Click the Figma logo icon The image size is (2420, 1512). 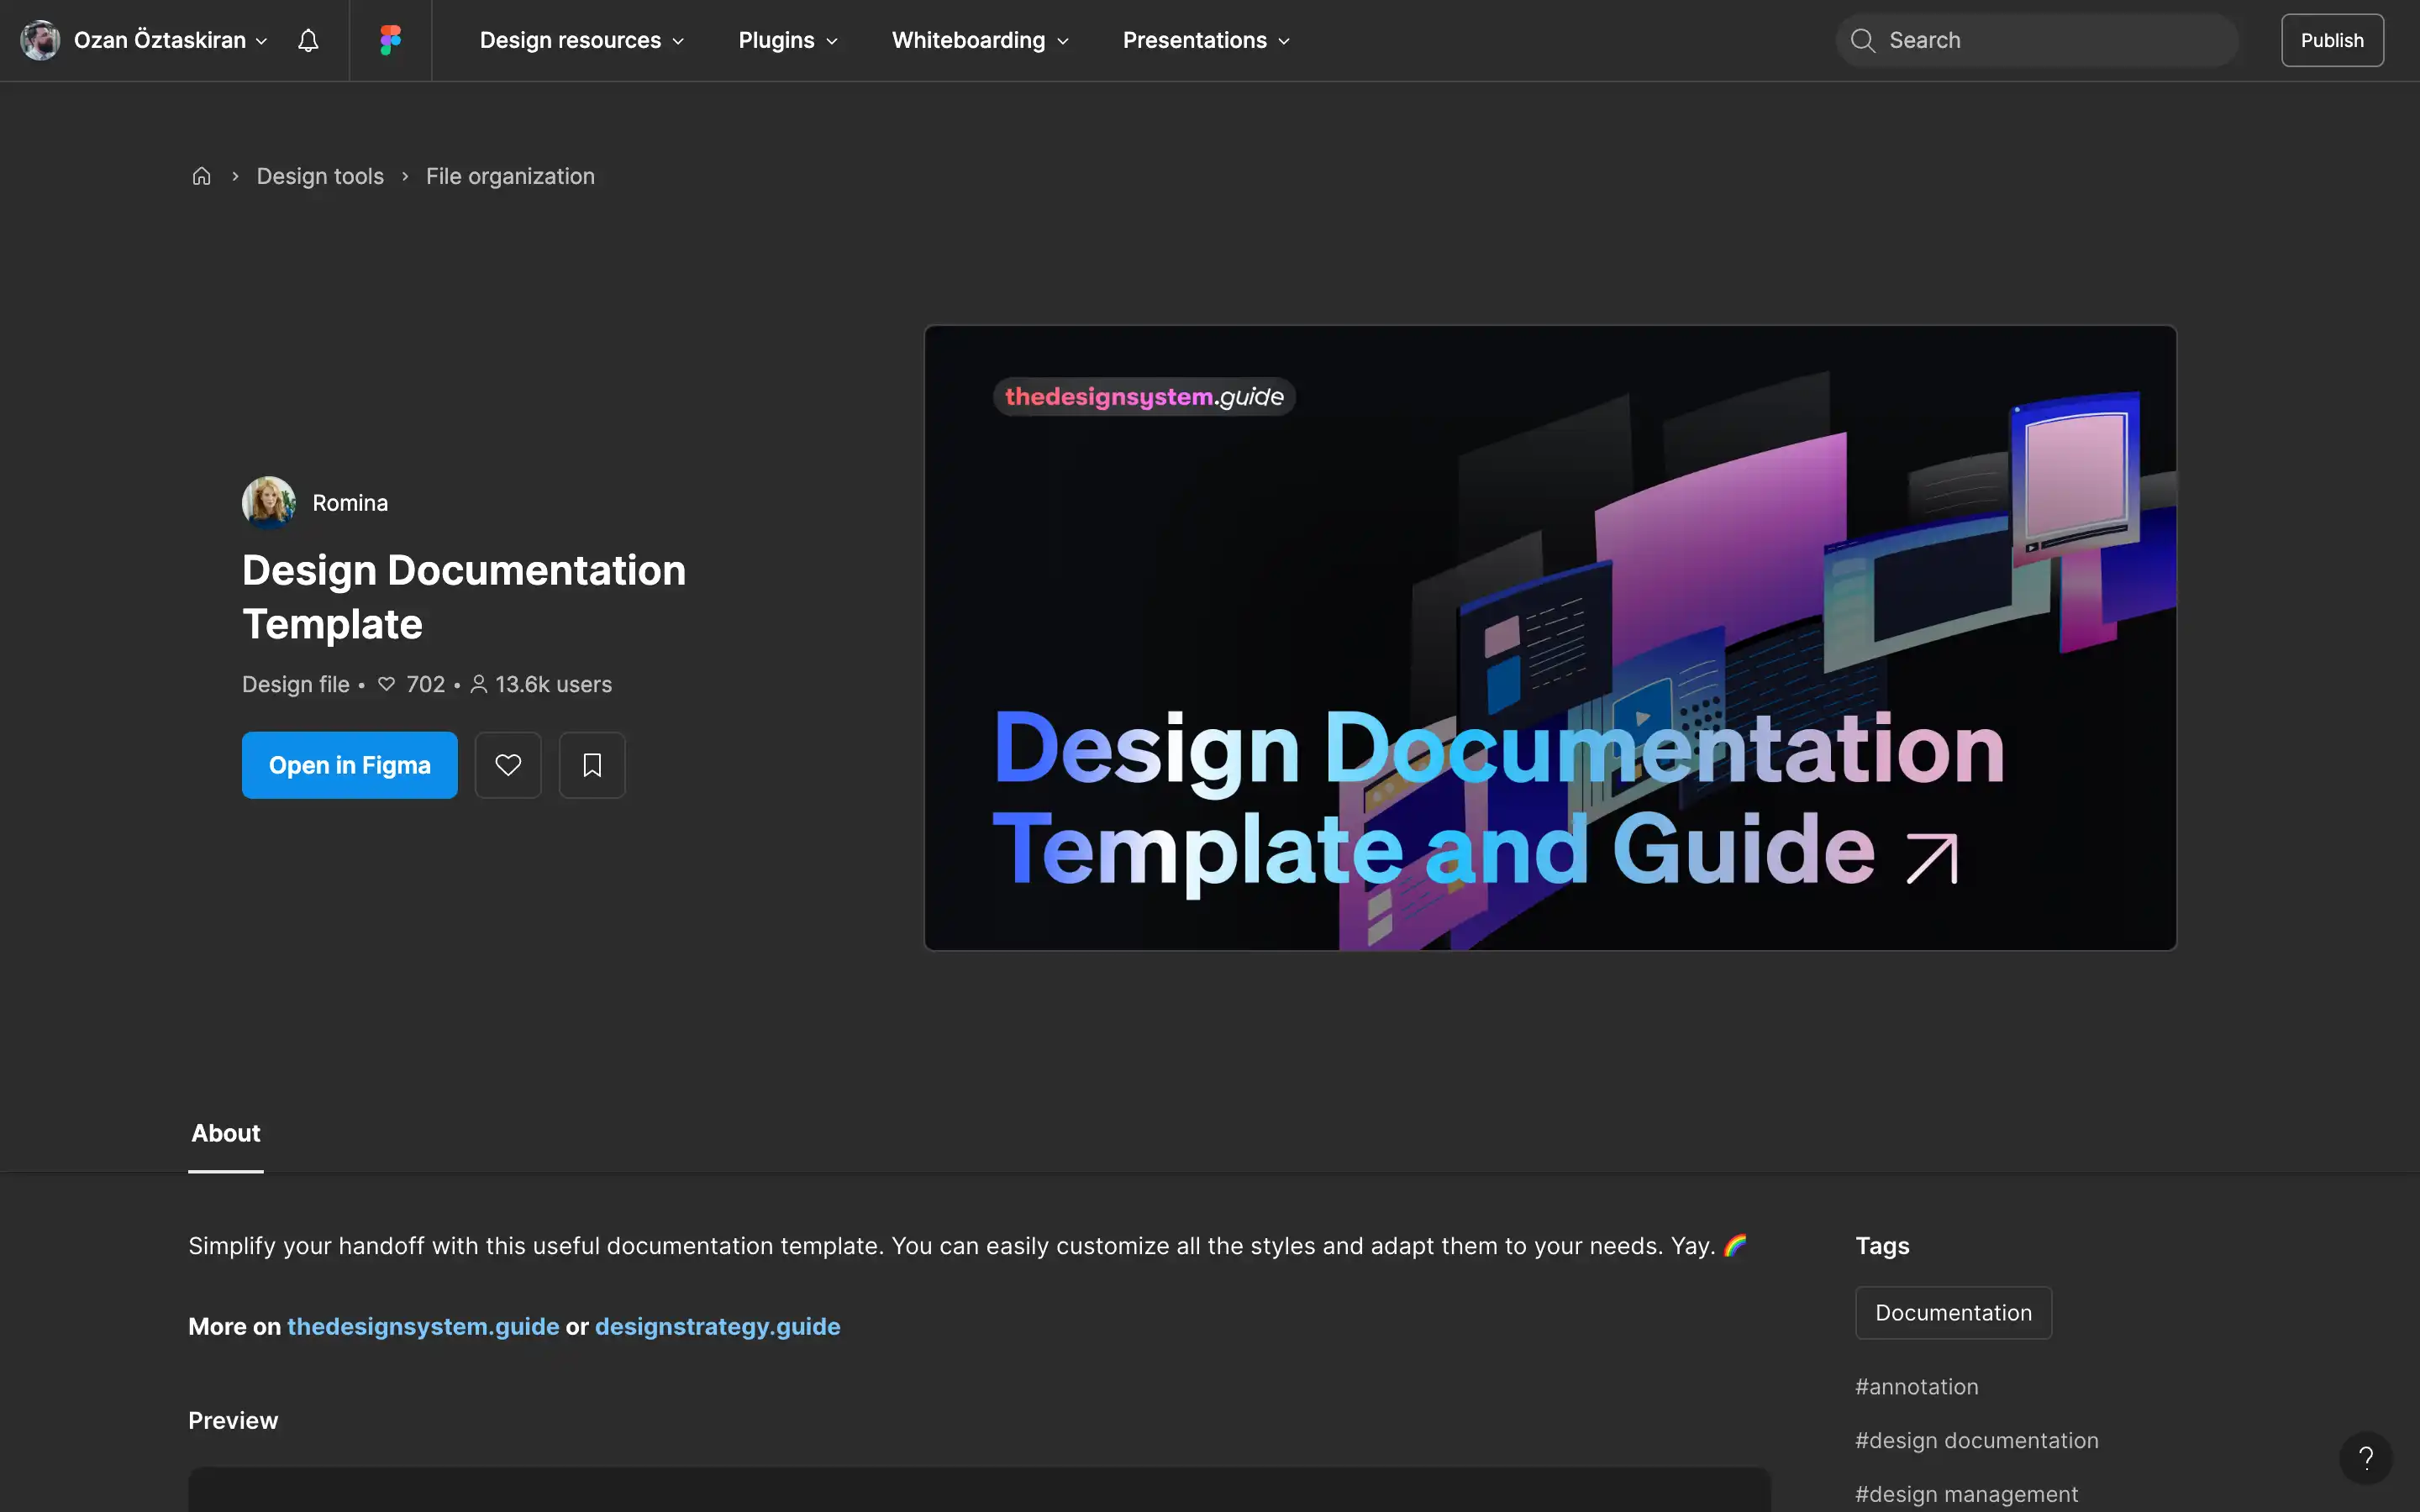[390, 40]
